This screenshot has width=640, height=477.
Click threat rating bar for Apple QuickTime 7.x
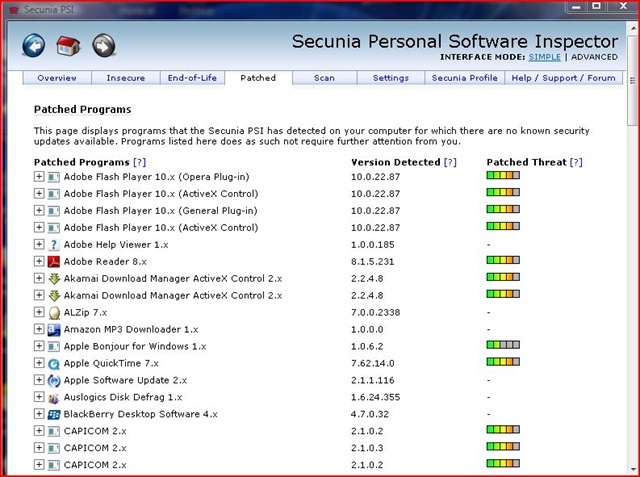pyautogui.click(x=503, y=362)
